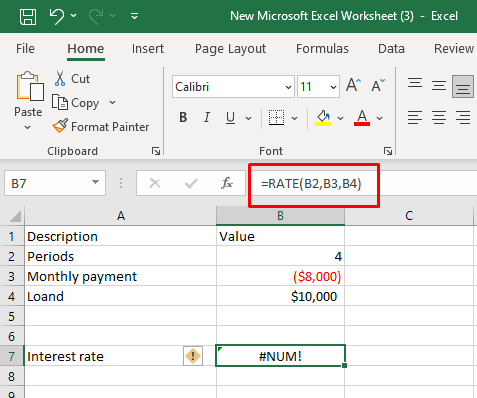Open Customize Quick Access Toolbar menu
The height and width of the screenshot is (398, 477).
[x=135, y=16]
